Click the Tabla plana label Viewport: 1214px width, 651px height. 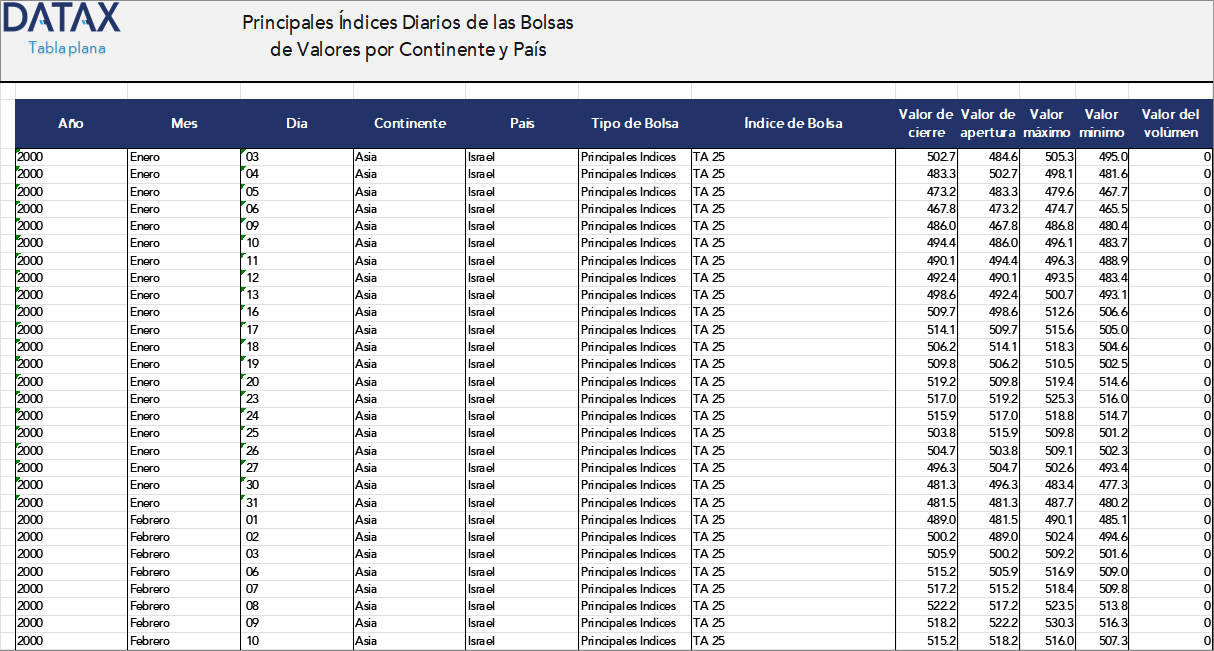[65, 47]
